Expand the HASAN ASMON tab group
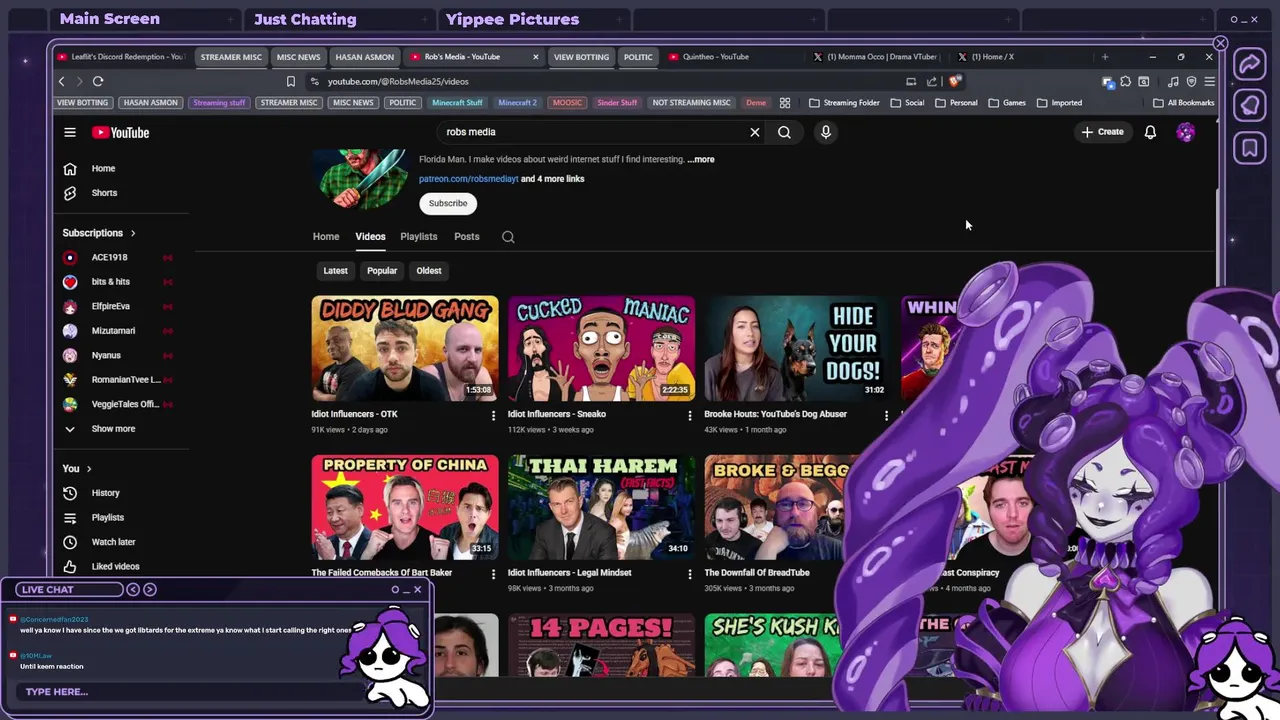Screen dimensions: 1280x720 [364, 57]
